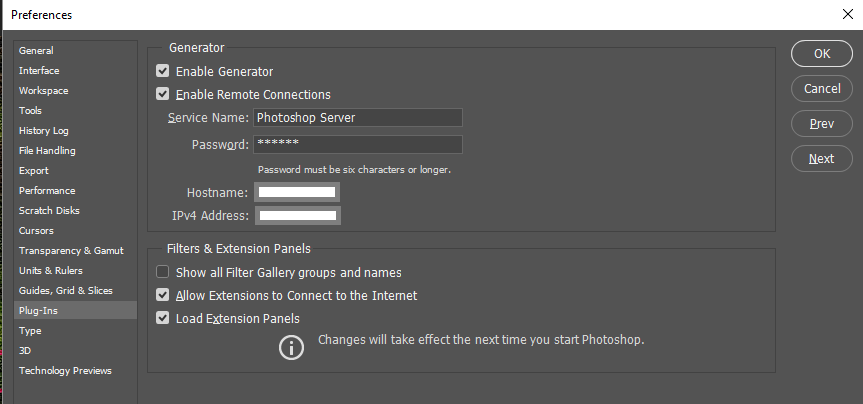This screenshot has width=863, height=404.
Task: Open Scratch Disks settings
Action: 49,211
